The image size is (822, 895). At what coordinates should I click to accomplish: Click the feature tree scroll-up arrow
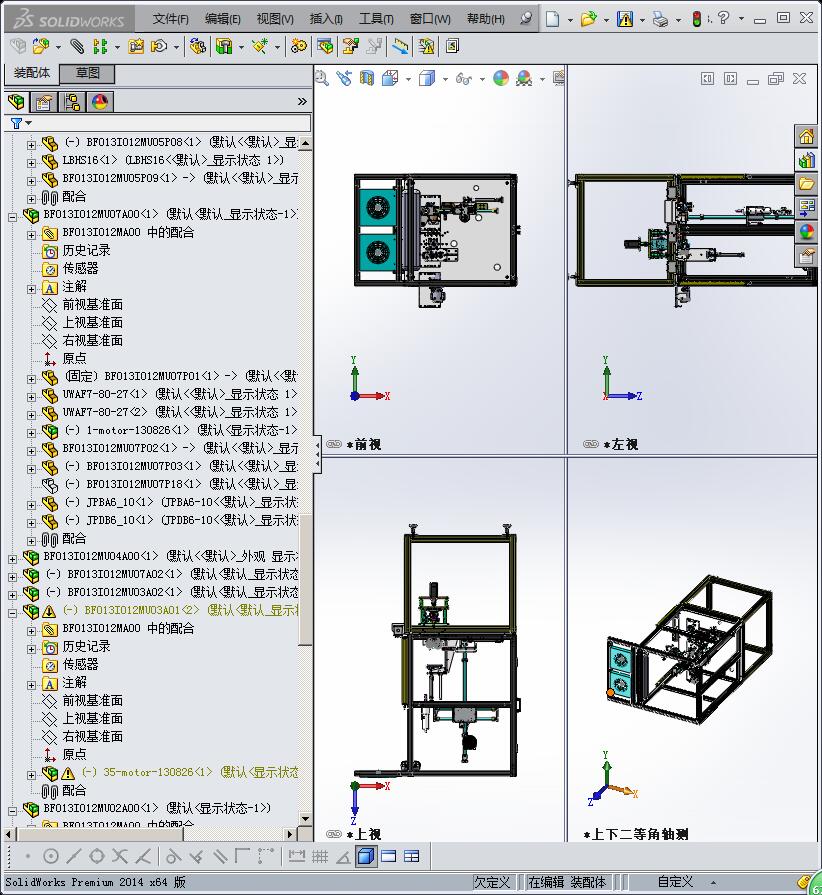pos(305,143)
